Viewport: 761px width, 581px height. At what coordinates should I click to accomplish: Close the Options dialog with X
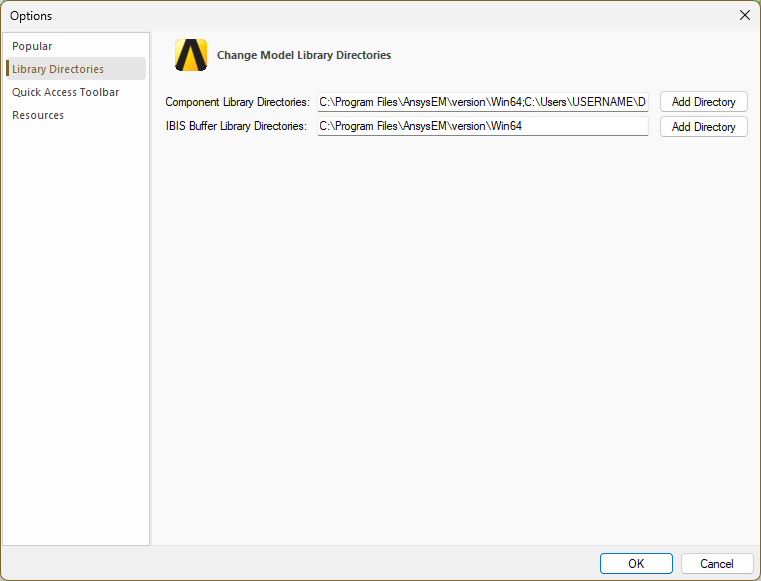click(x=744, y=15)
